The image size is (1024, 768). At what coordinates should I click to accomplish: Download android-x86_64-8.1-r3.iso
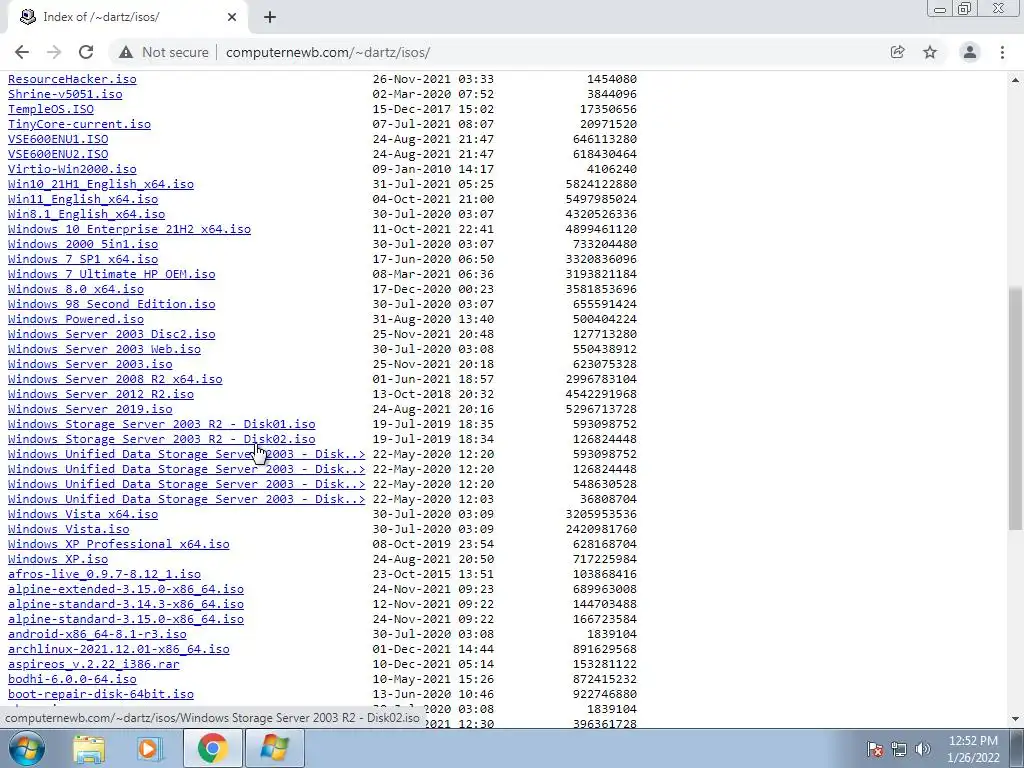tap(97, 635)
